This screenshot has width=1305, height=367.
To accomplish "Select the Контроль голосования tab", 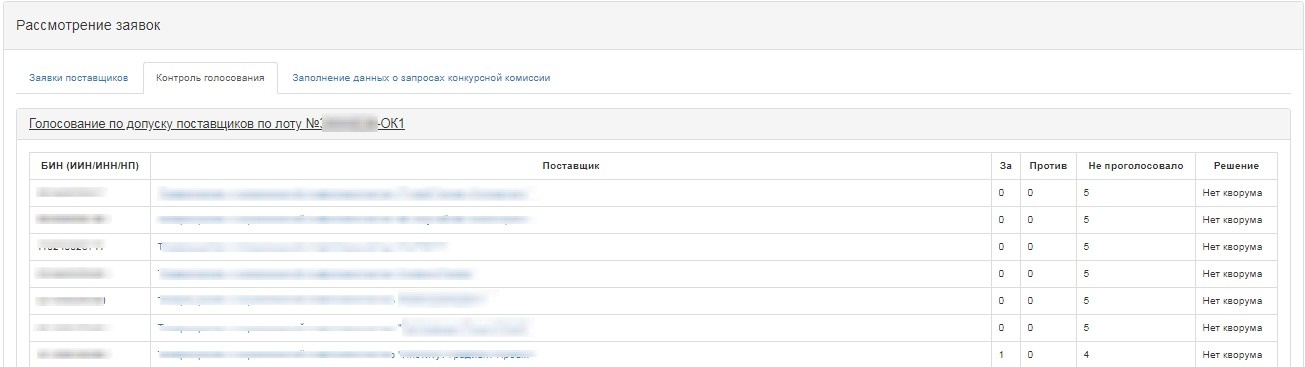I will (x=210, y=78).
